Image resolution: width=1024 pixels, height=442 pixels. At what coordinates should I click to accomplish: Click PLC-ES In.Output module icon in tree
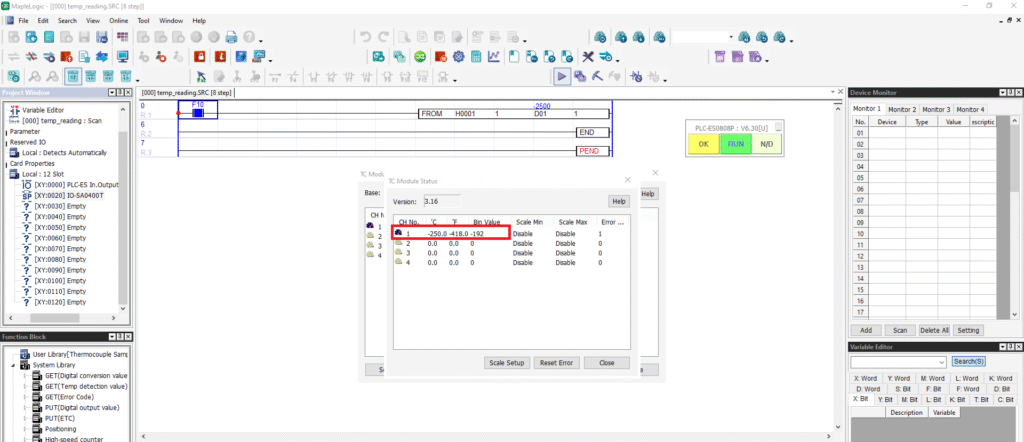pos(27,185)
